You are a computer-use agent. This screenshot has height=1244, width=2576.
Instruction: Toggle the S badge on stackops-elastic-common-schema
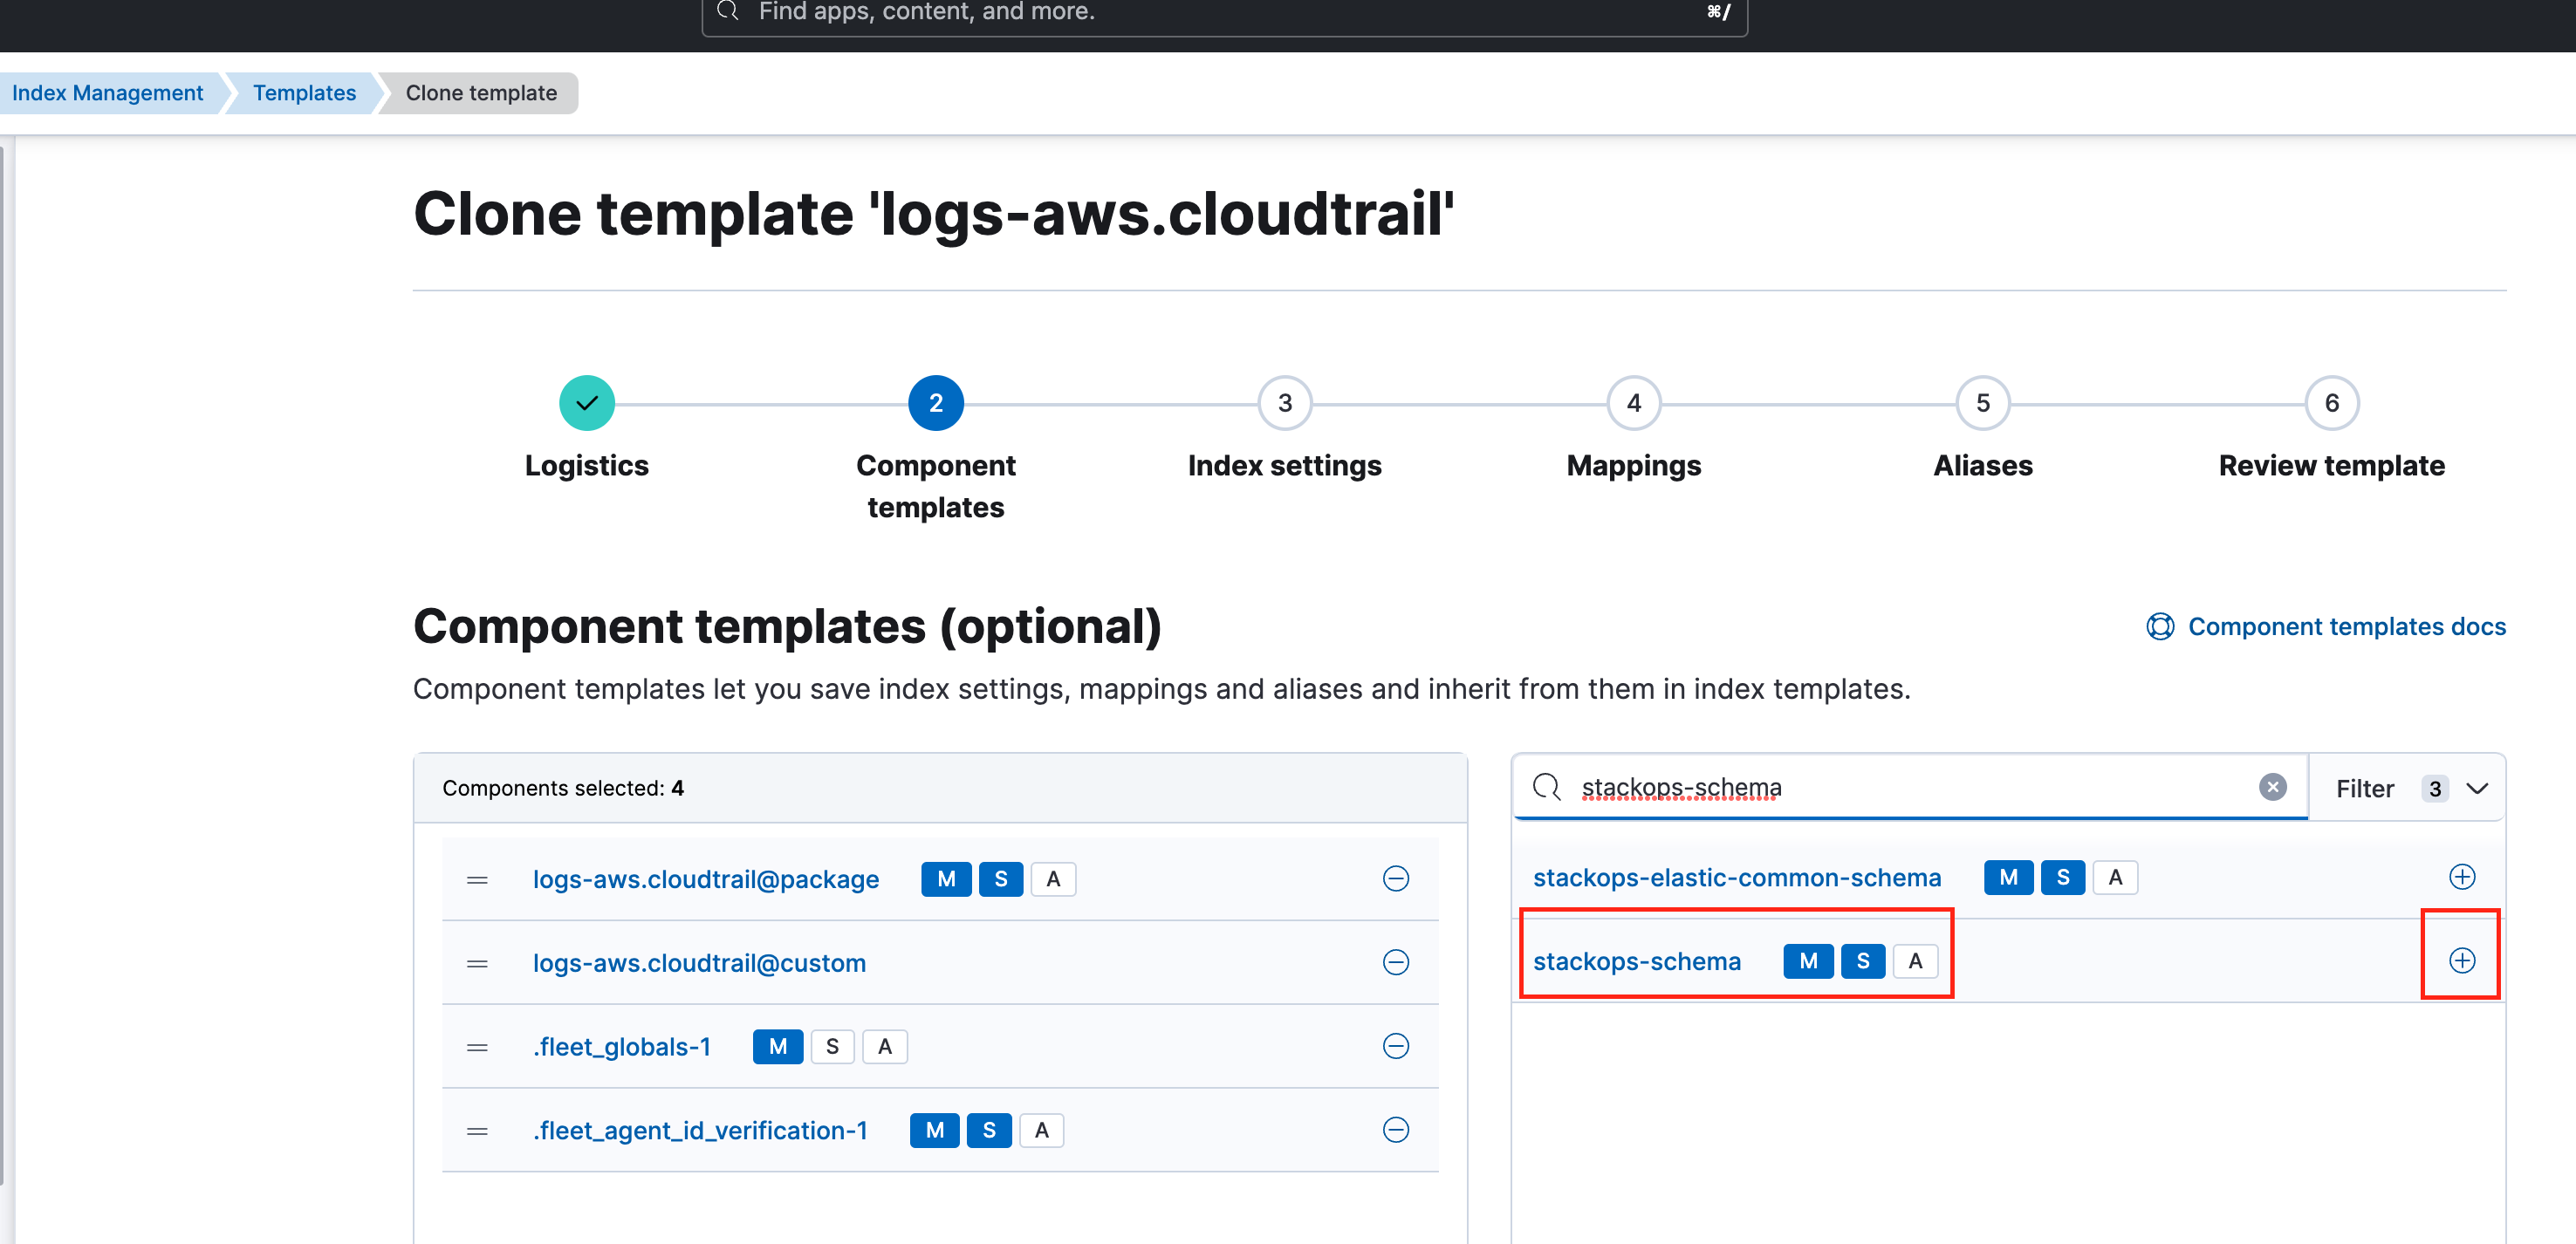2063,877
